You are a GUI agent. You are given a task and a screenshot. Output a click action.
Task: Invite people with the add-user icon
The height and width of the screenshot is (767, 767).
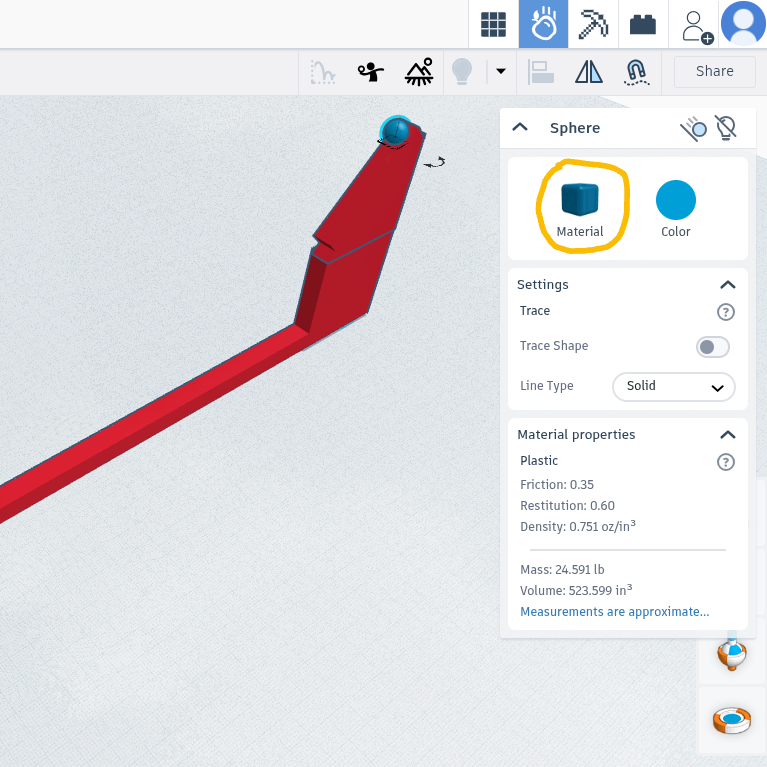[697, 27]
